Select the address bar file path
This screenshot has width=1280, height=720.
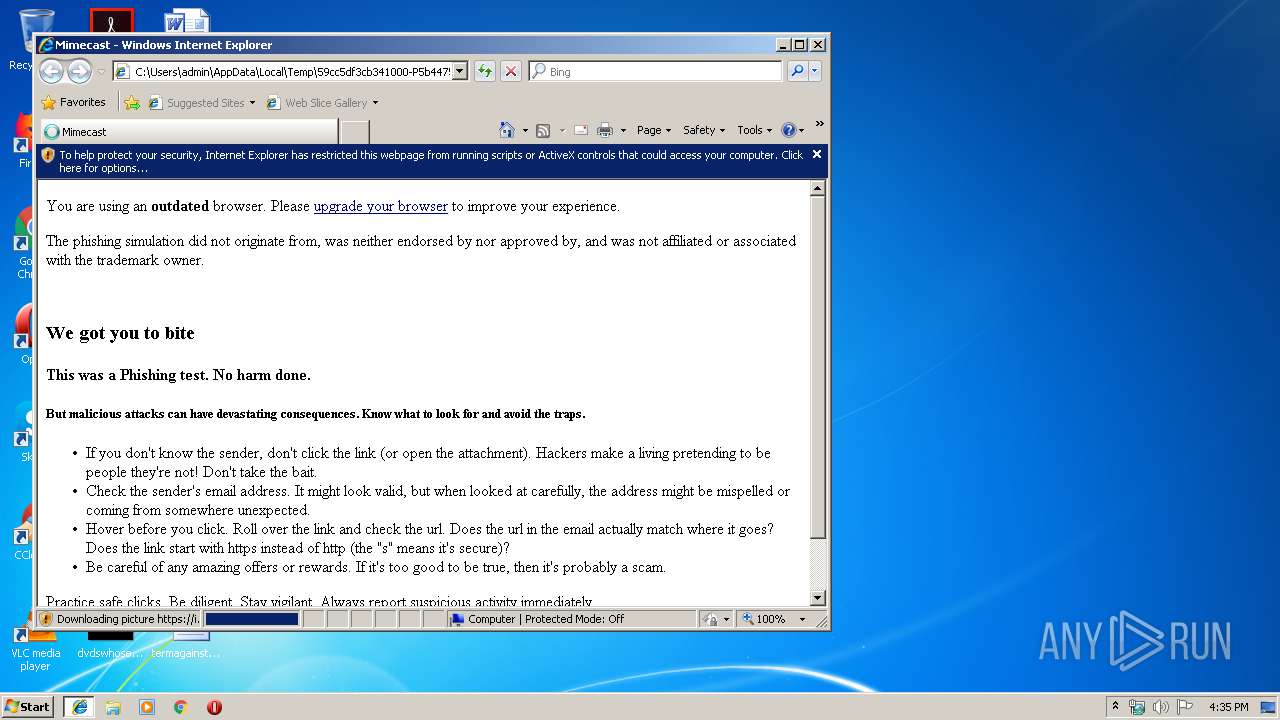click(292, 71)
